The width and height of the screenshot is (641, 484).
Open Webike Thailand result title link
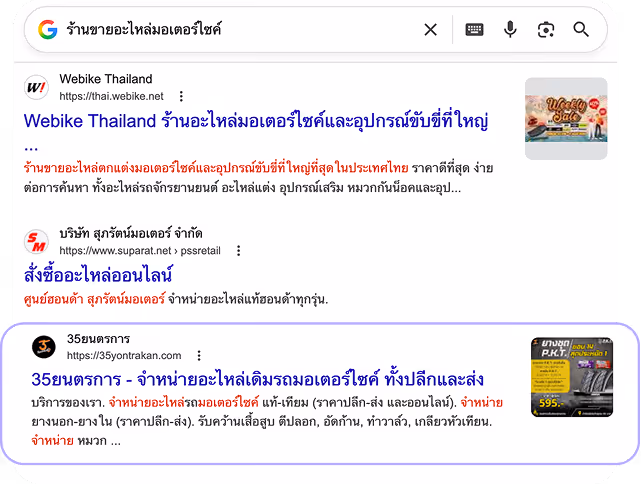(x=256, y=130)
